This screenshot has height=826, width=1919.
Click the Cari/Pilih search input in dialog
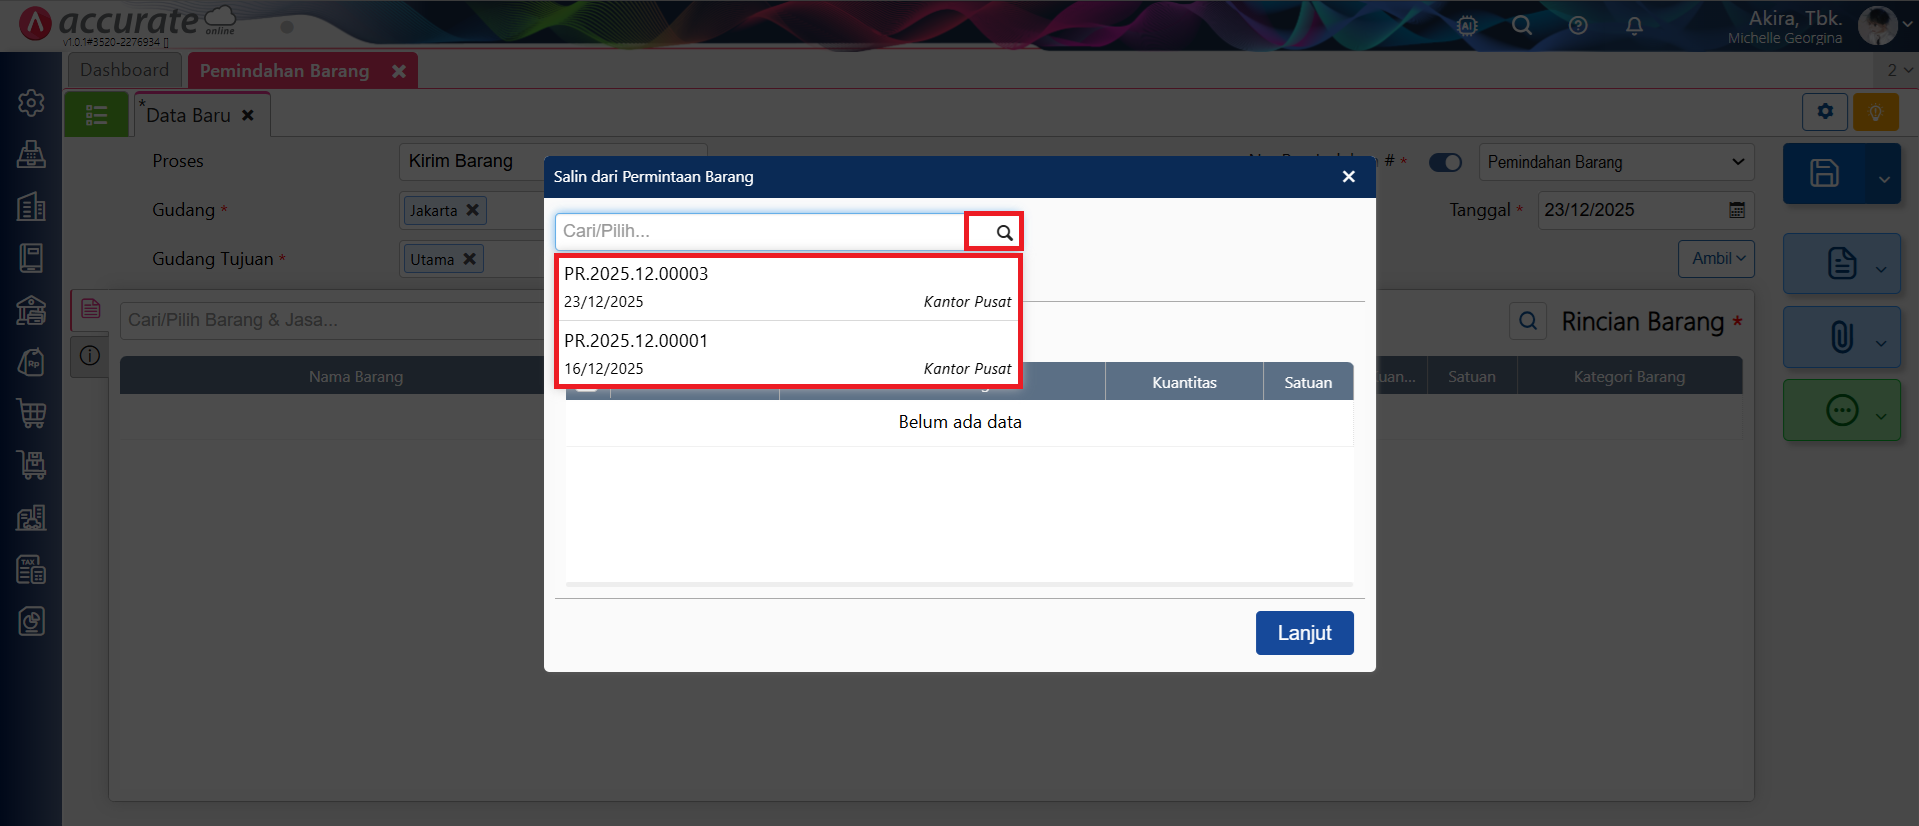[x=760, y=232]
